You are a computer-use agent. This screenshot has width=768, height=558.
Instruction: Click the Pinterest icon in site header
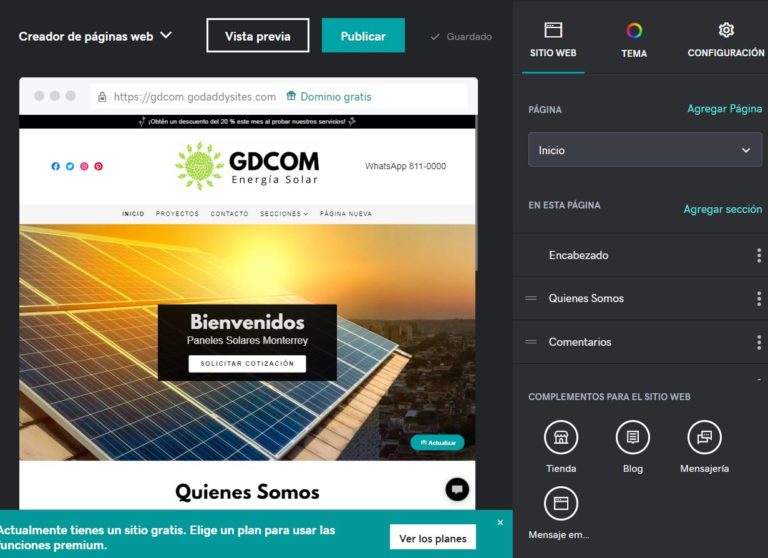(x=98, y=166)
